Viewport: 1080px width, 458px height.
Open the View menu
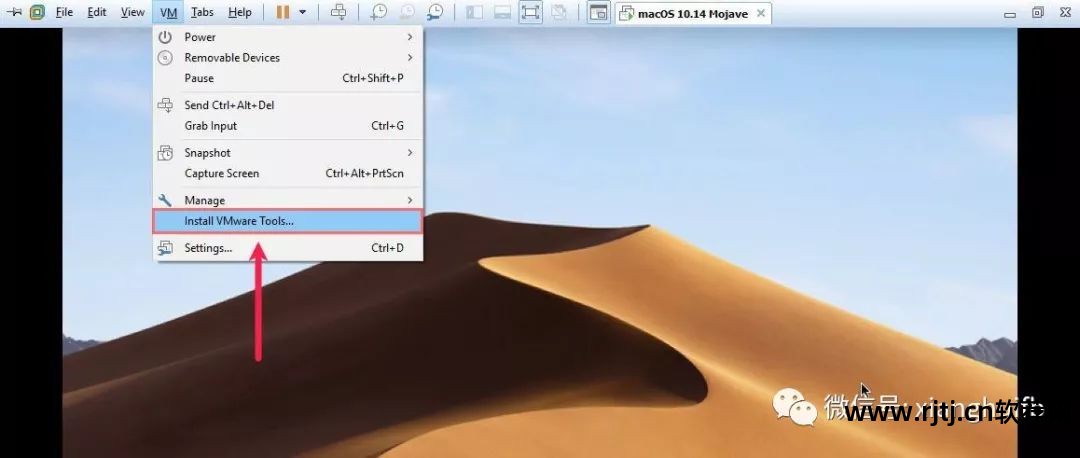point(133,12)
